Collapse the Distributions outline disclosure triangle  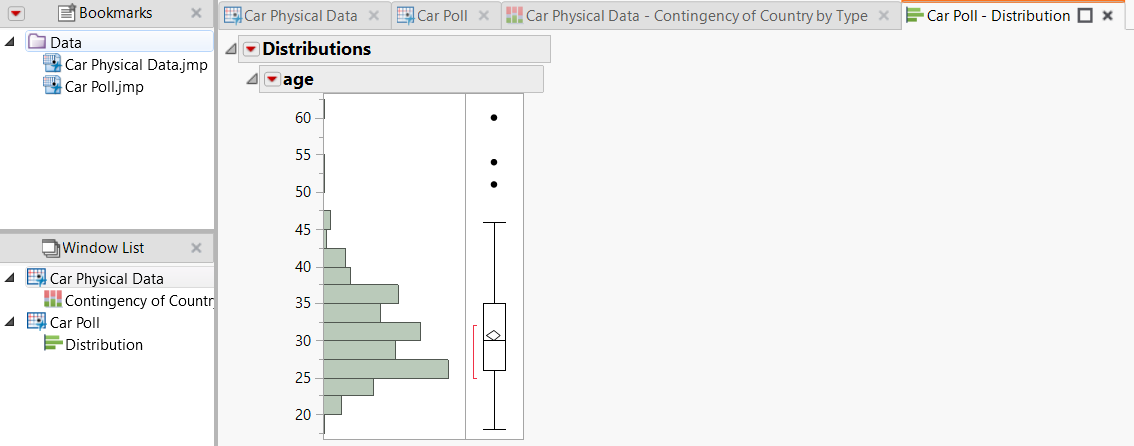point(232,49)
